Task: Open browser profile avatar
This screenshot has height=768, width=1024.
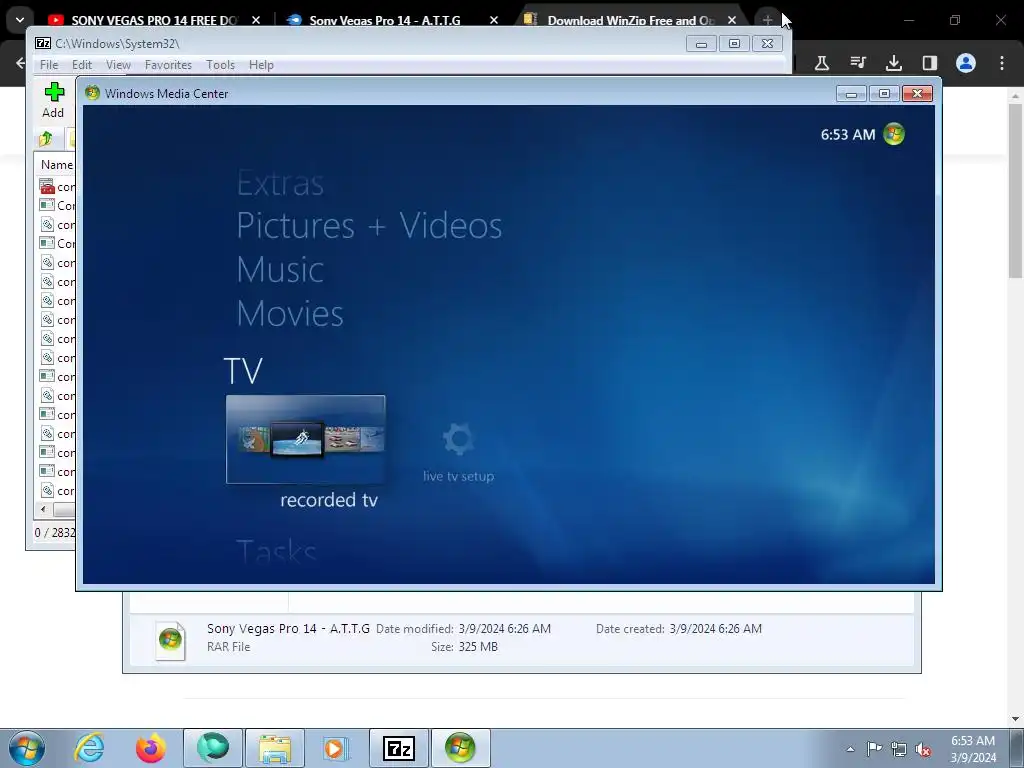Action: [x=966, y=63]
